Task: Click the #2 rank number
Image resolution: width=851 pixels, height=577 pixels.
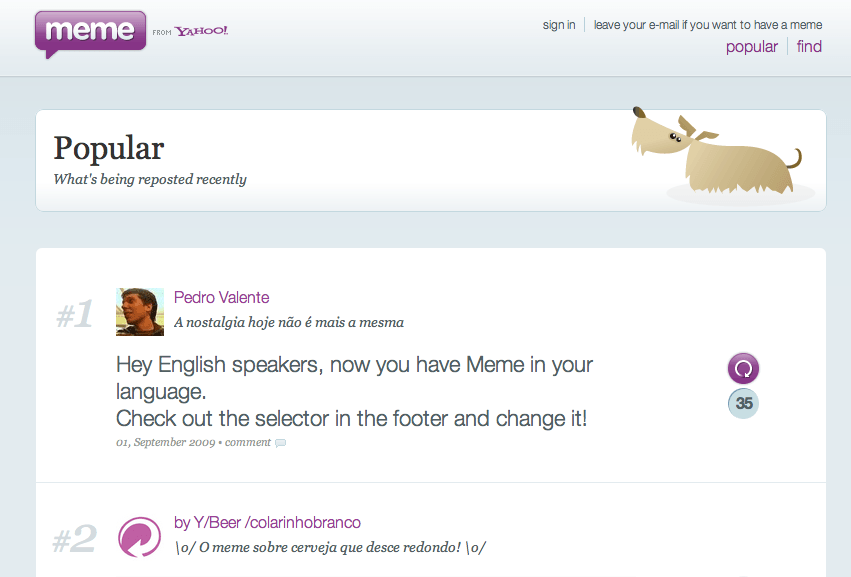Action: click(74, 539)
